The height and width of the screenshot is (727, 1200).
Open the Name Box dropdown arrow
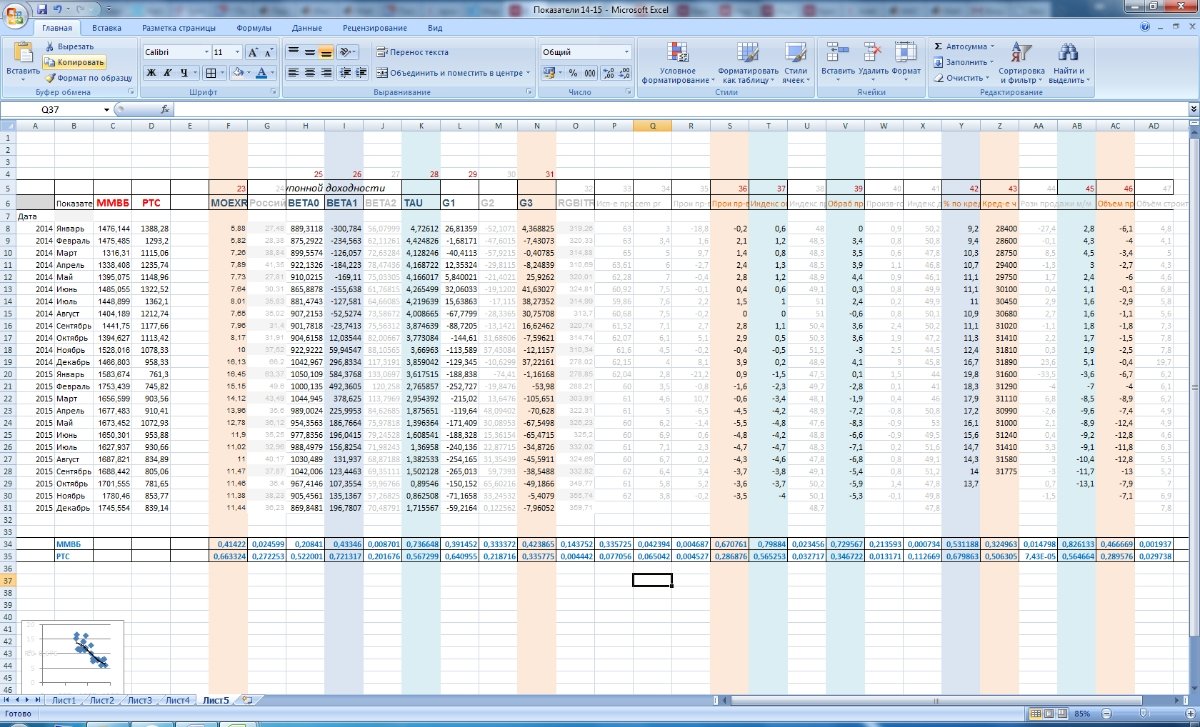click(x=106, y=109)
